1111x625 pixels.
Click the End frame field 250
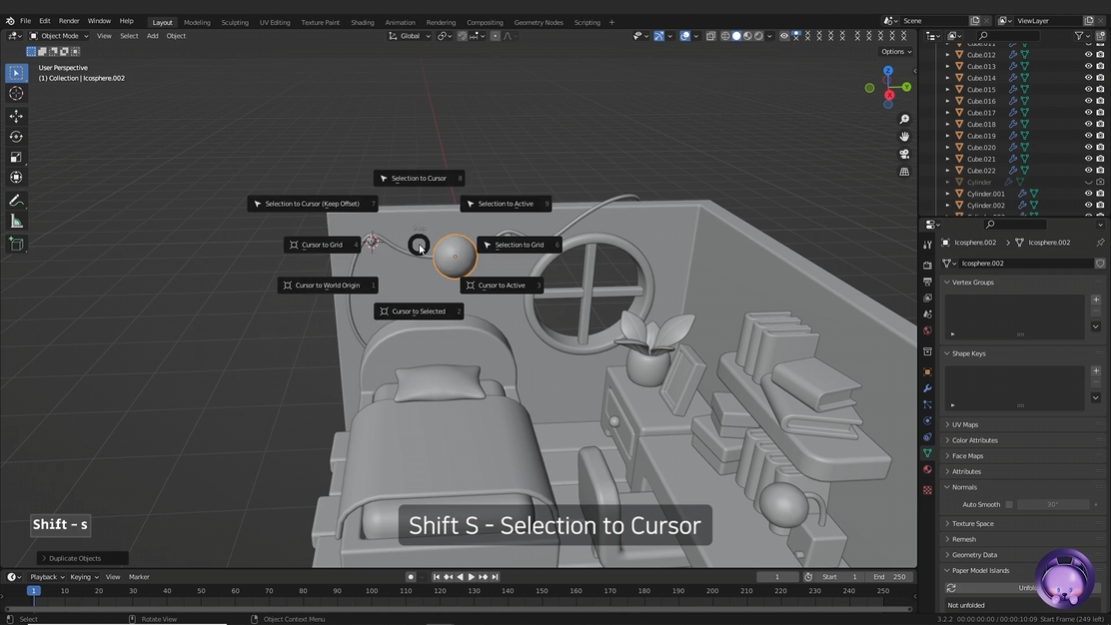pyautogui.click(x=890, y=577)
